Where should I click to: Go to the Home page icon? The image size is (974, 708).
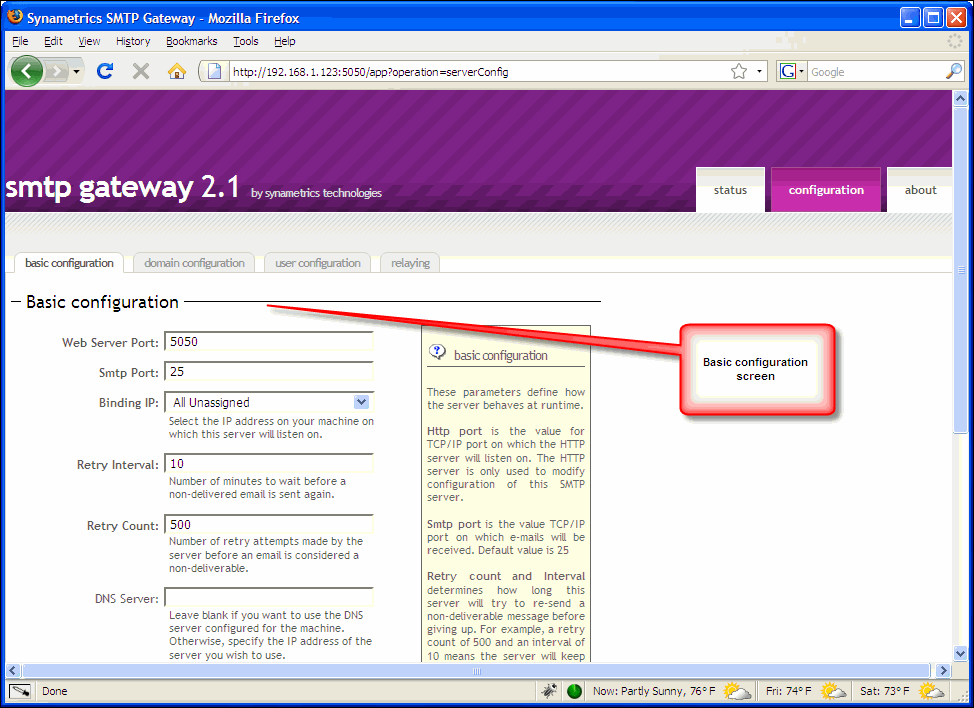pyautogui.click(x=177, y=71)
